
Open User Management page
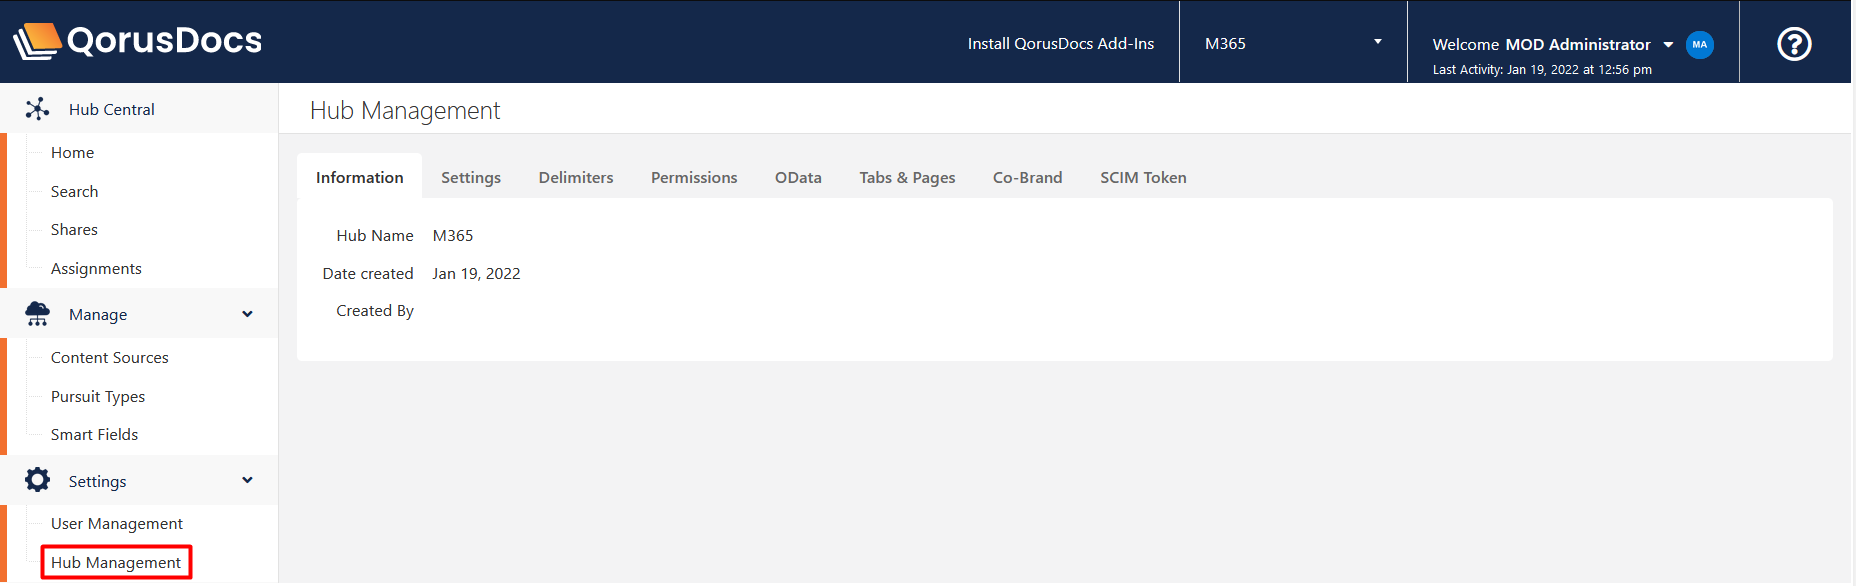coord(117,523)
